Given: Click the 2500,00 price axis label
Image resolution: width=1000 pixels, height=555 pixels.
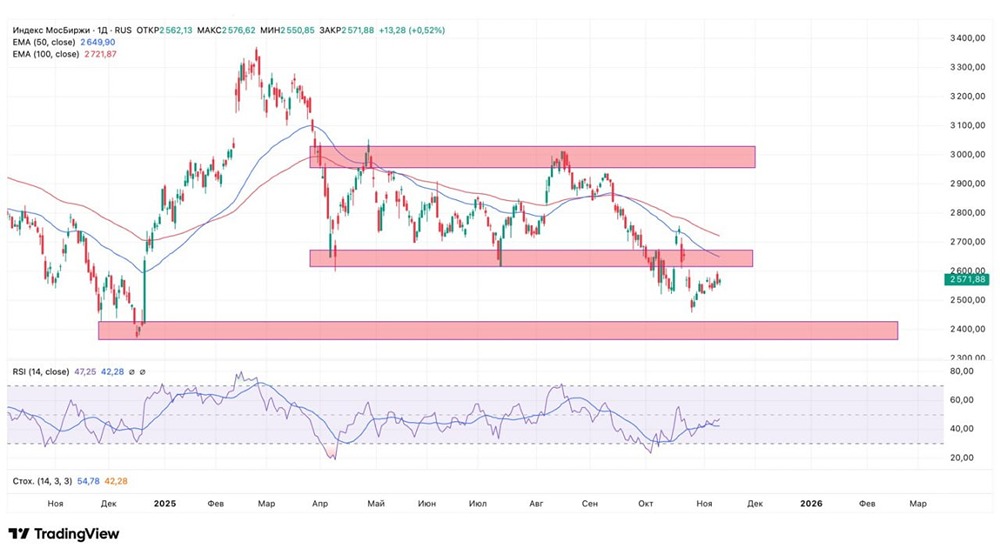Looking at the screenshot, I should click(x=967, y=300).
